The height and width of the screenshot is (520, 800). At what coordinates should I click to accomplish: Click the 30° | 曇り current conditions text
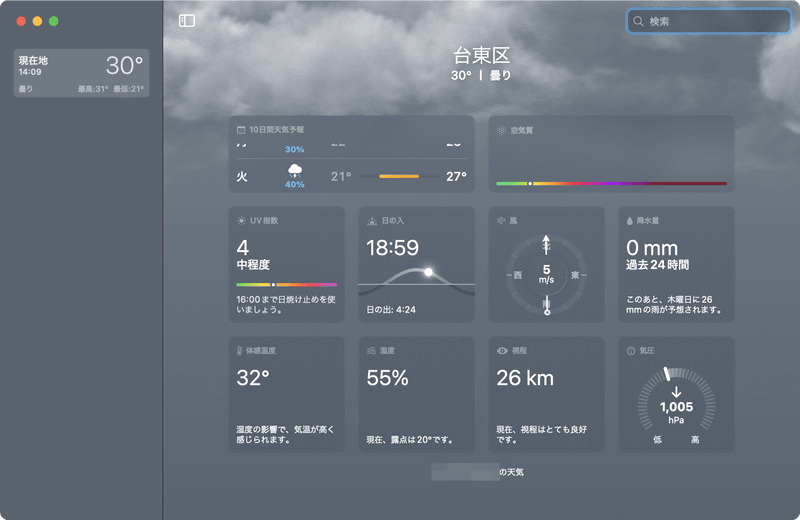point(481,76)
